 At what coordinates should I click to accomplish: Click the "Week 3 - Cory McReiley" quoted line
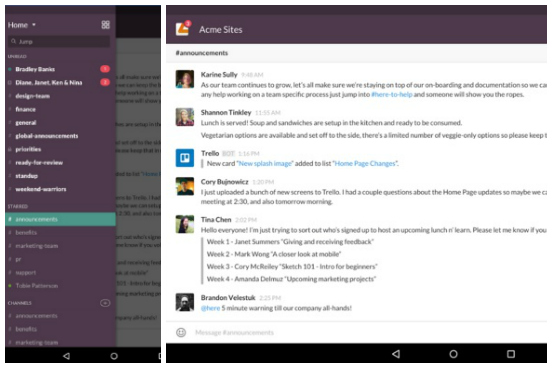[292, 267]
